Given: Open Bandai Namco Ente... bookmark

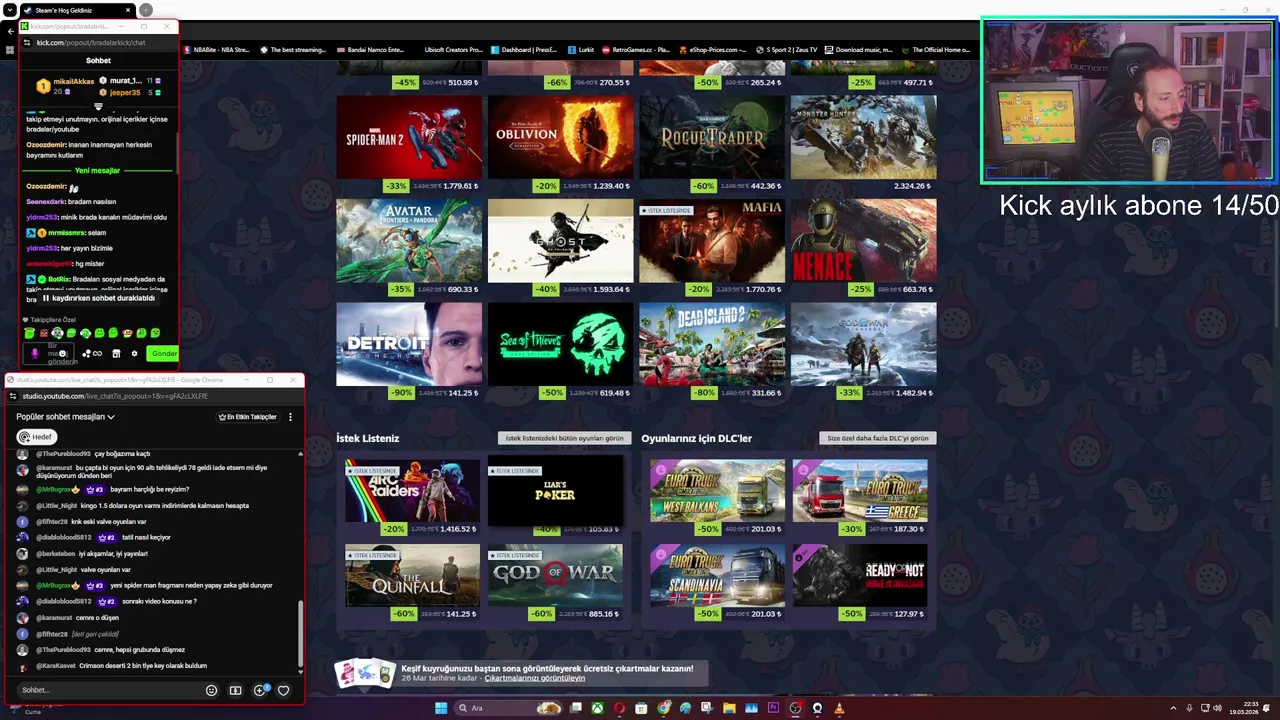Looking at the screenshot, I should pos(369,49).
